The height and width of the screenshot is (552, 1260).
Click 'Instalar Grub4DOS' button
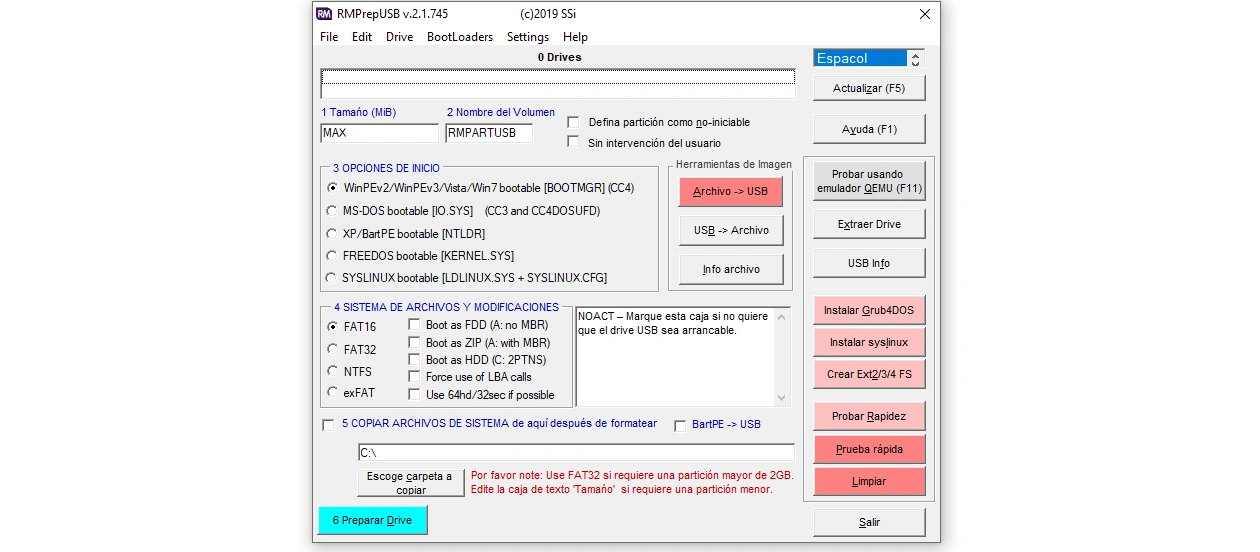coord(868,310)
